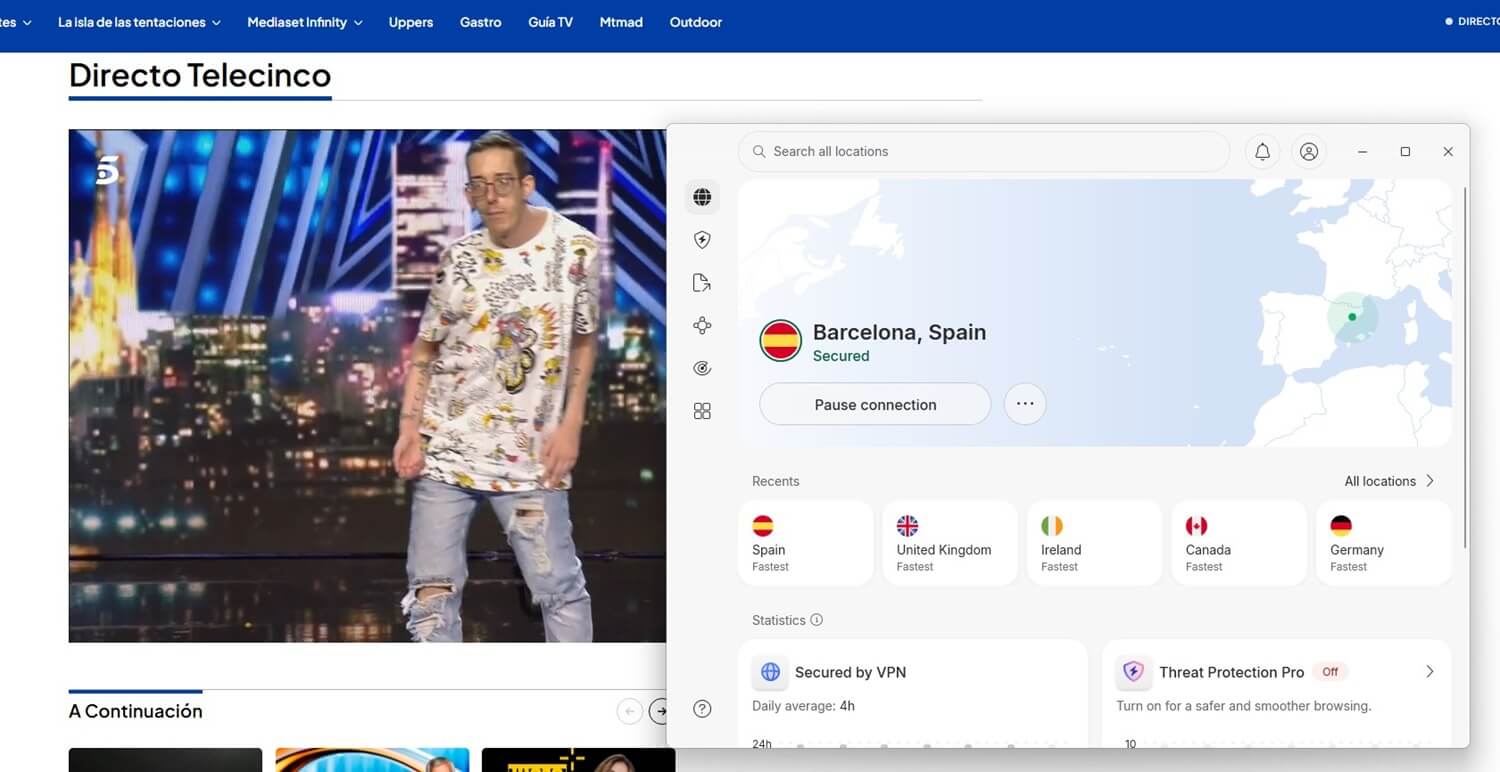
Task: Open the globe VPN home icon in sidebar
Action: (x=702, y=197)
